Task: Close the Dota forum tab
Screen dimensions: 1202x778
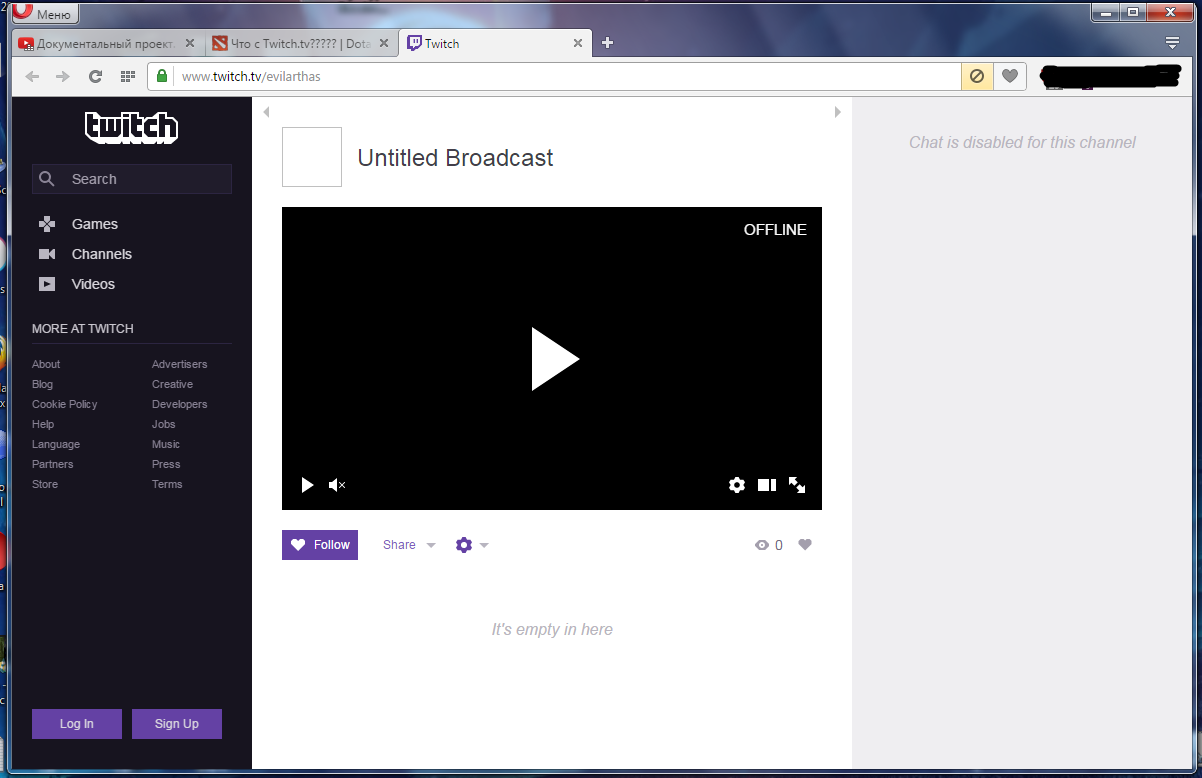Action: (384, 44)
